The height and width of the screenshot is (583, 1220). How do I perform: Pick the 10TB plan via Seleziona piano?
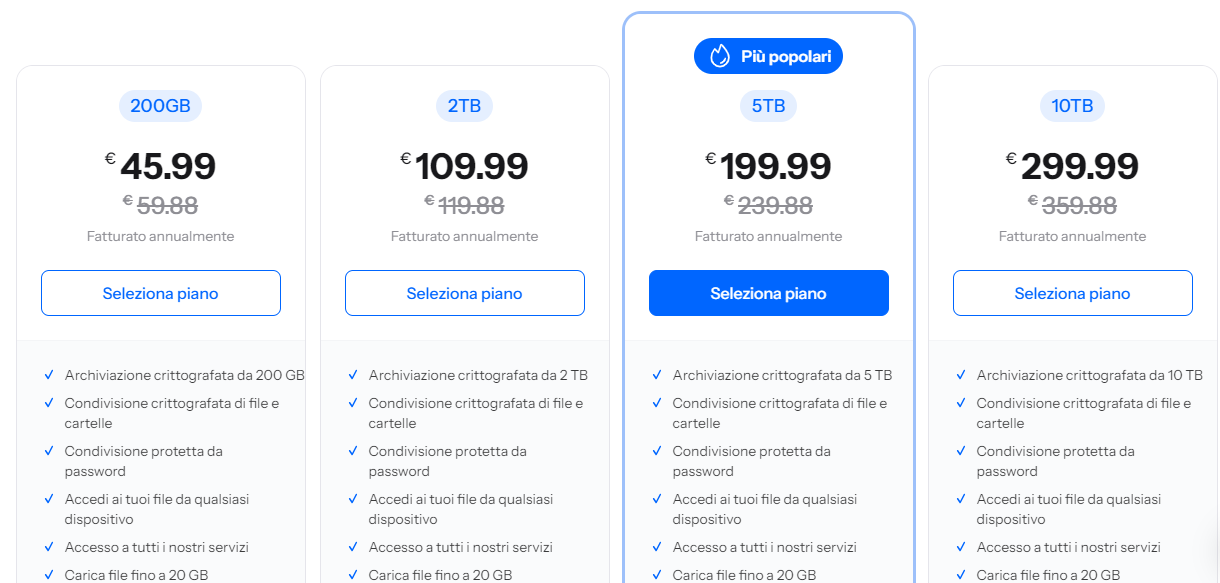point(1073,293)
